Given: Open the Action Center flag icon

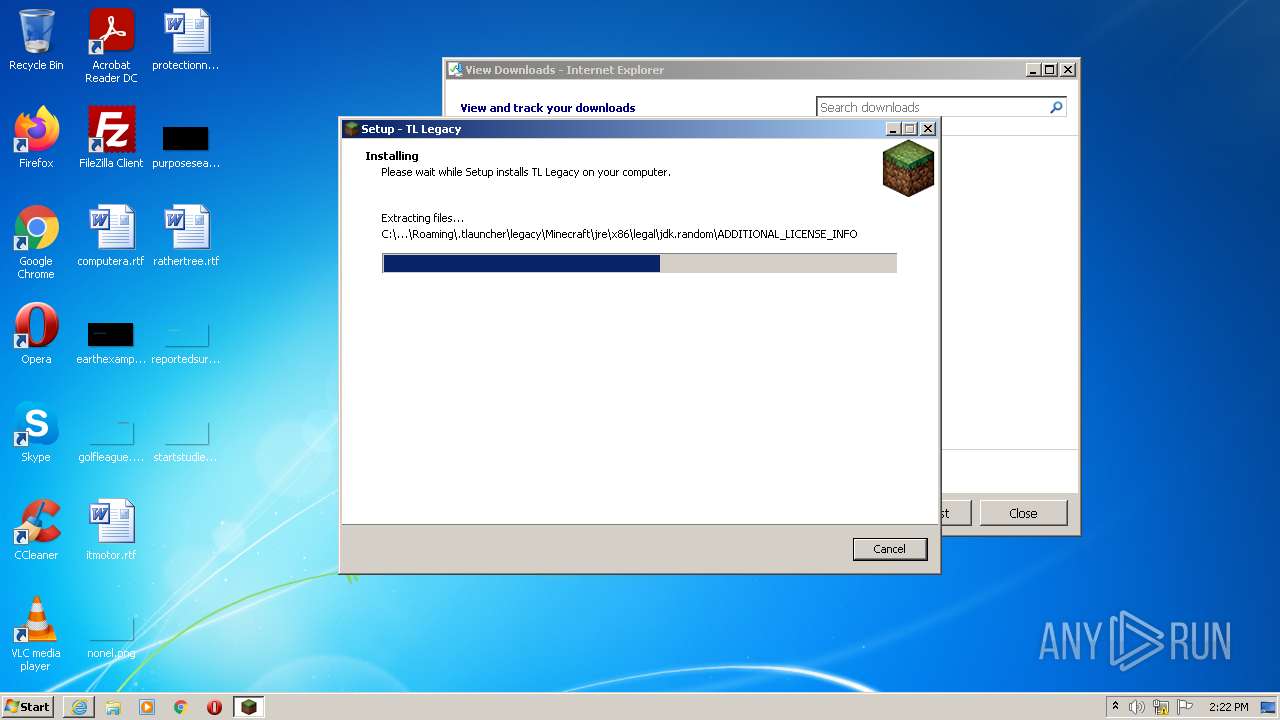Looking at the screenshot, I should pyautogui.click(x=1185, y=707).
